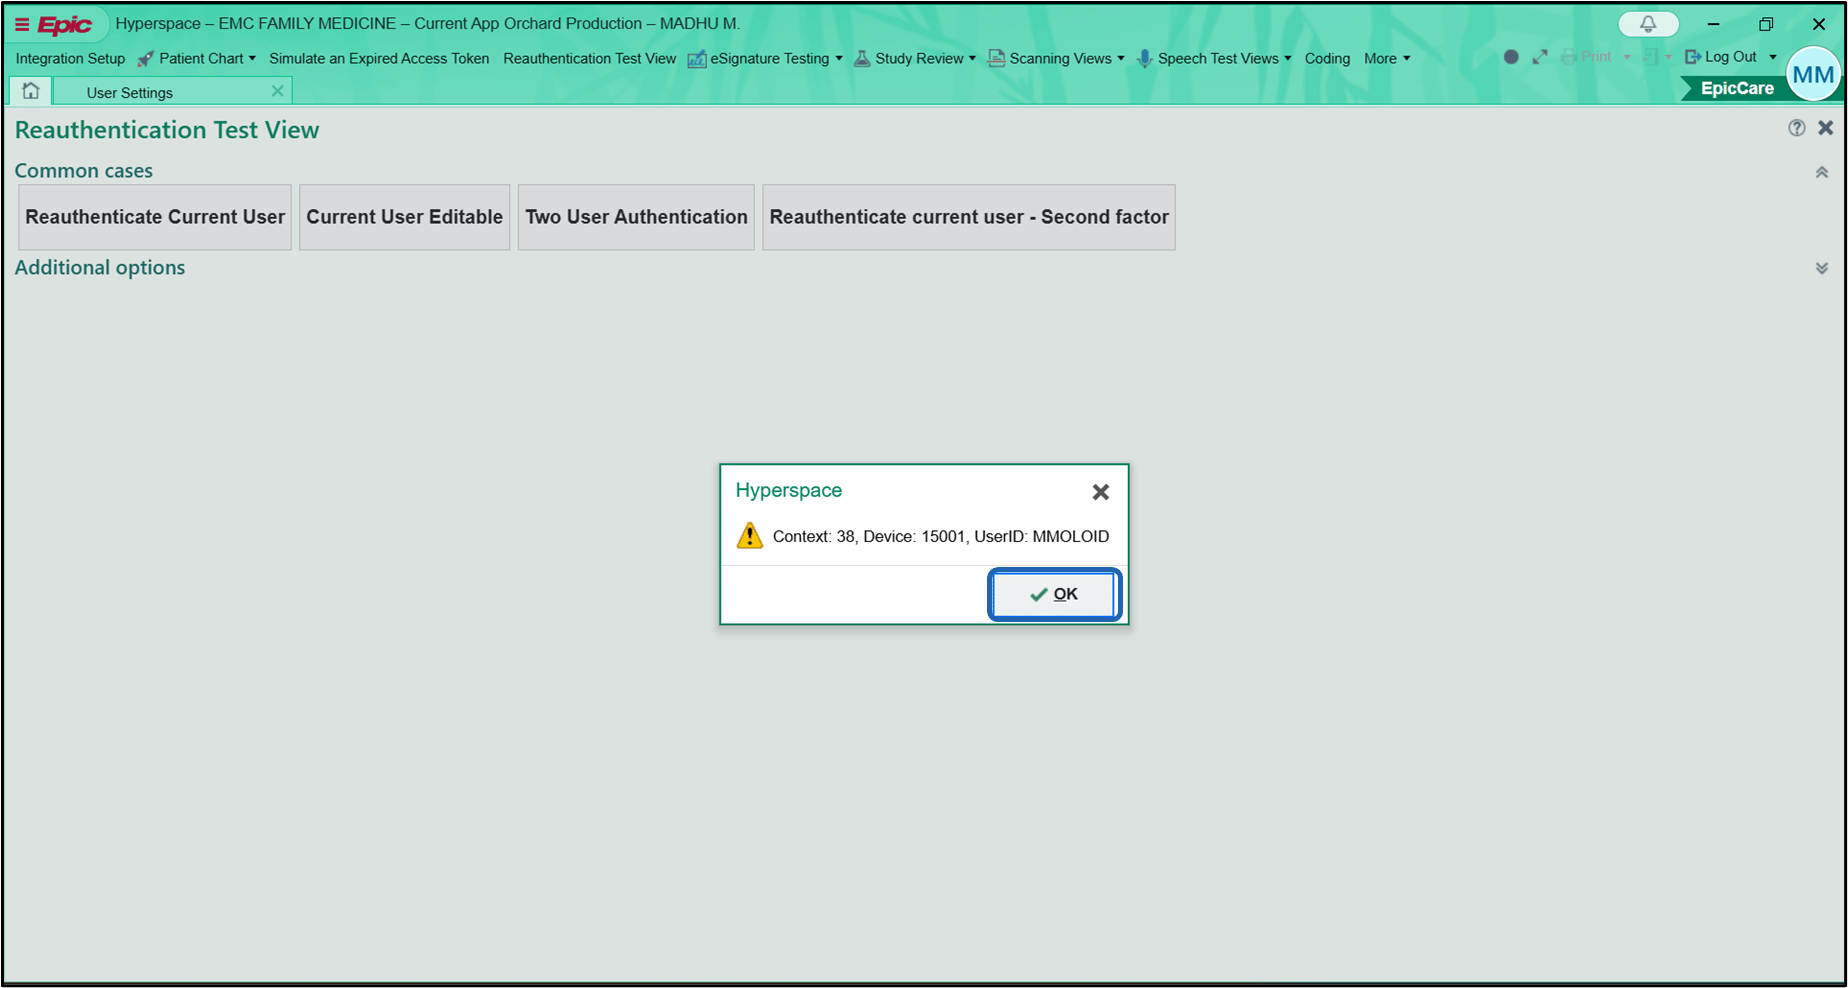Close the User Settings tab
The width and height of the screenshot is (1848, 988).
click(278, 91)
